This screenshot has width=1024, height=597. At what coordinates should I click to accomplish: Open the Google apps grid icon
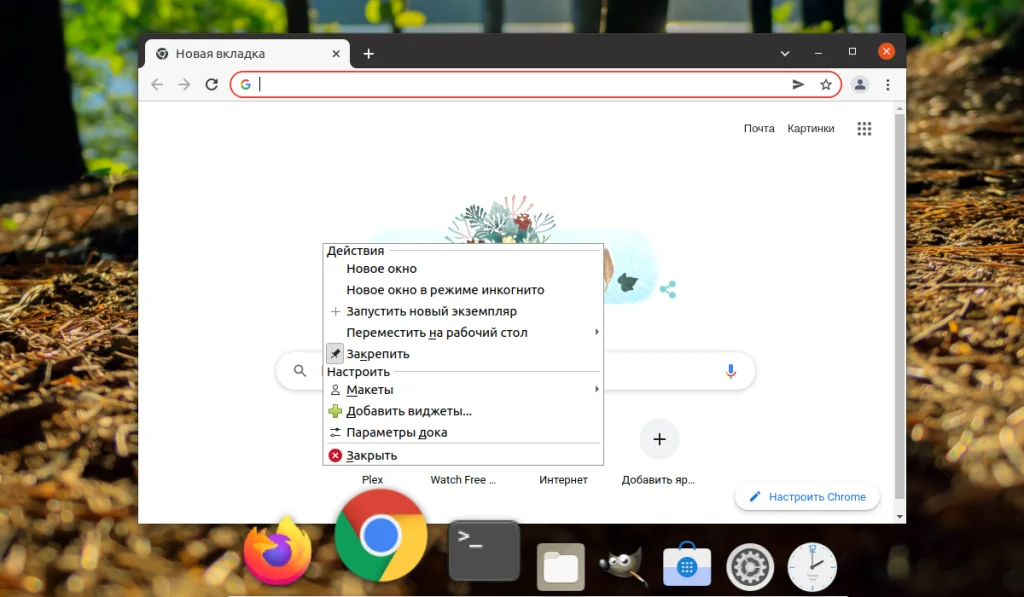coord(864,128)
